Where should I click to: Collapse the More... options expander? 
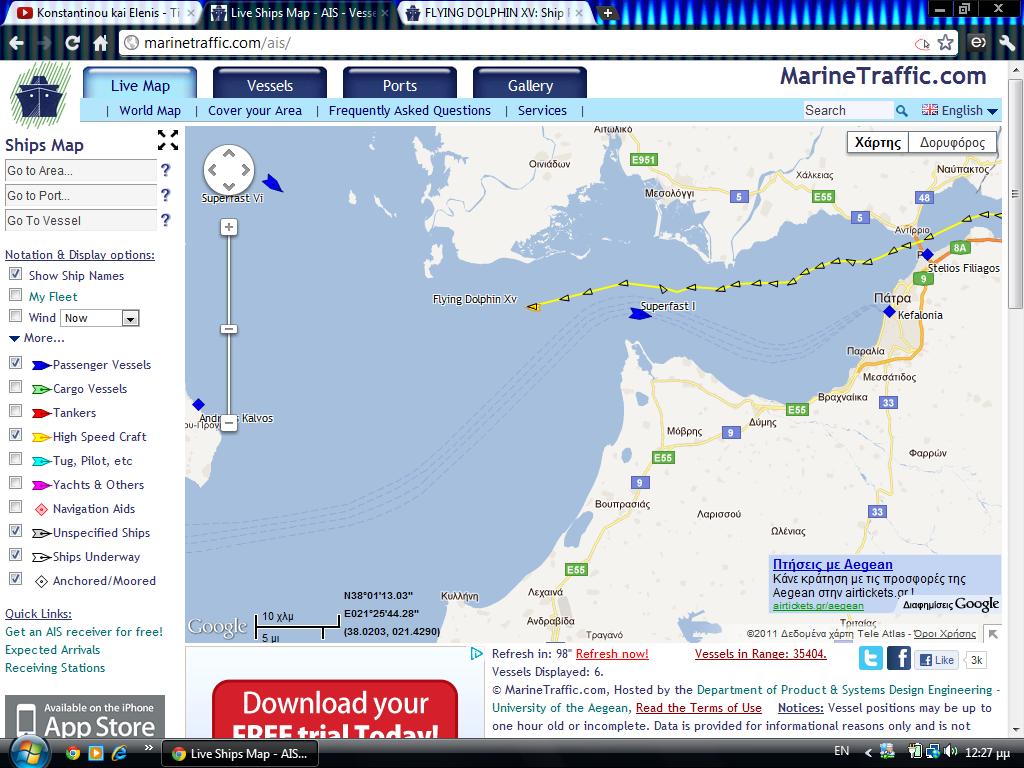coord(37,338)
